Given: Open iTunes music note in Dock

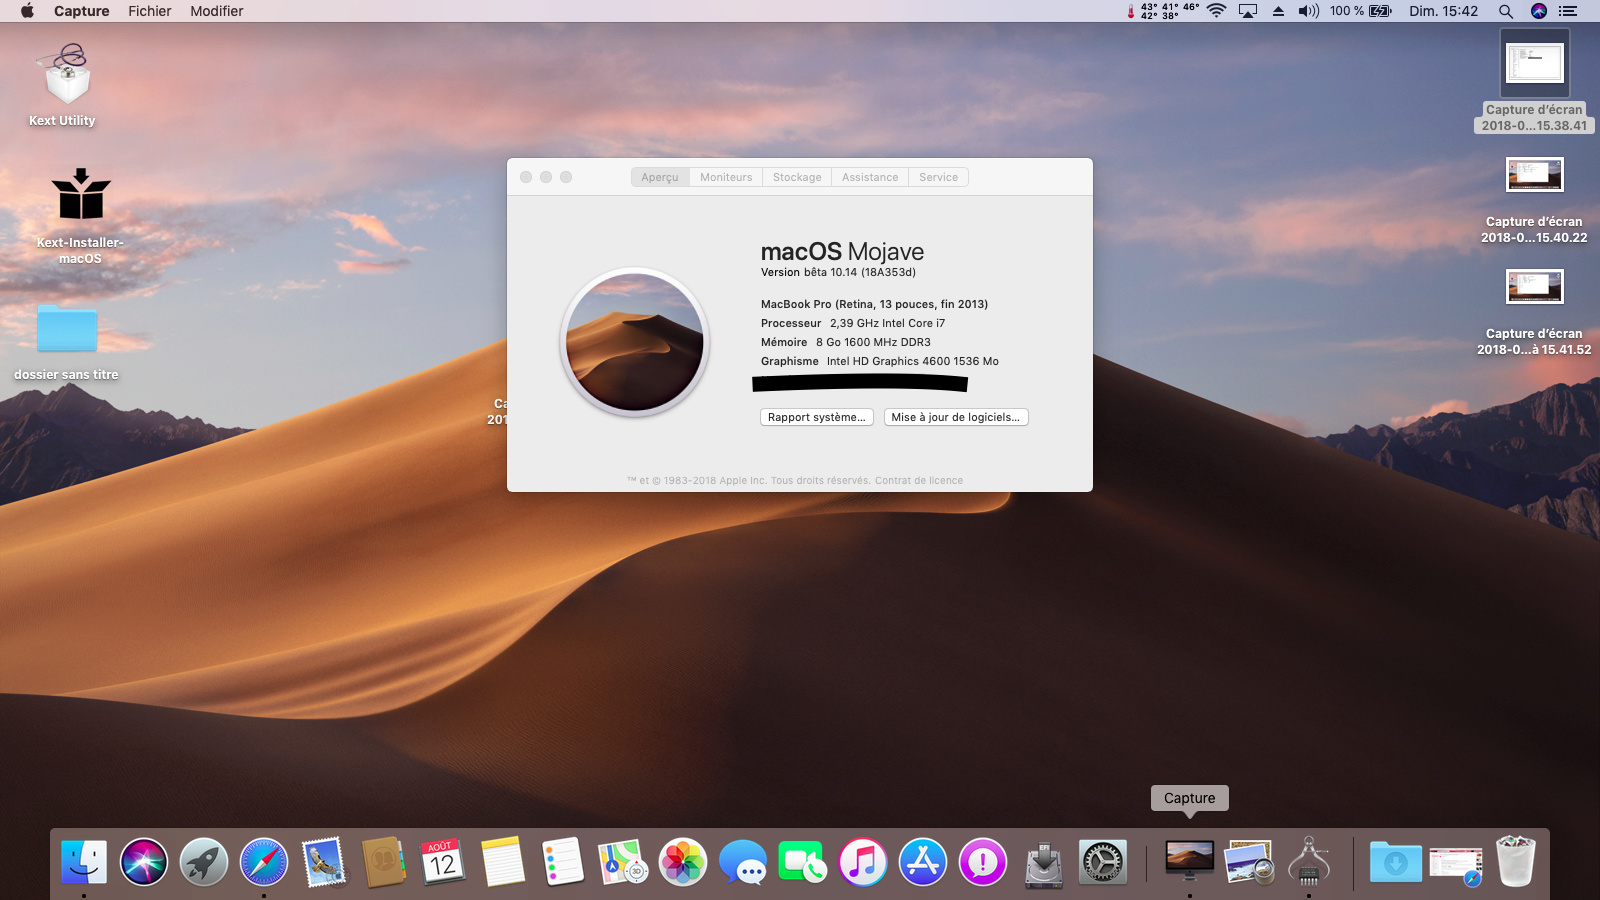Looking at the screenshot, I should point(863,862).
